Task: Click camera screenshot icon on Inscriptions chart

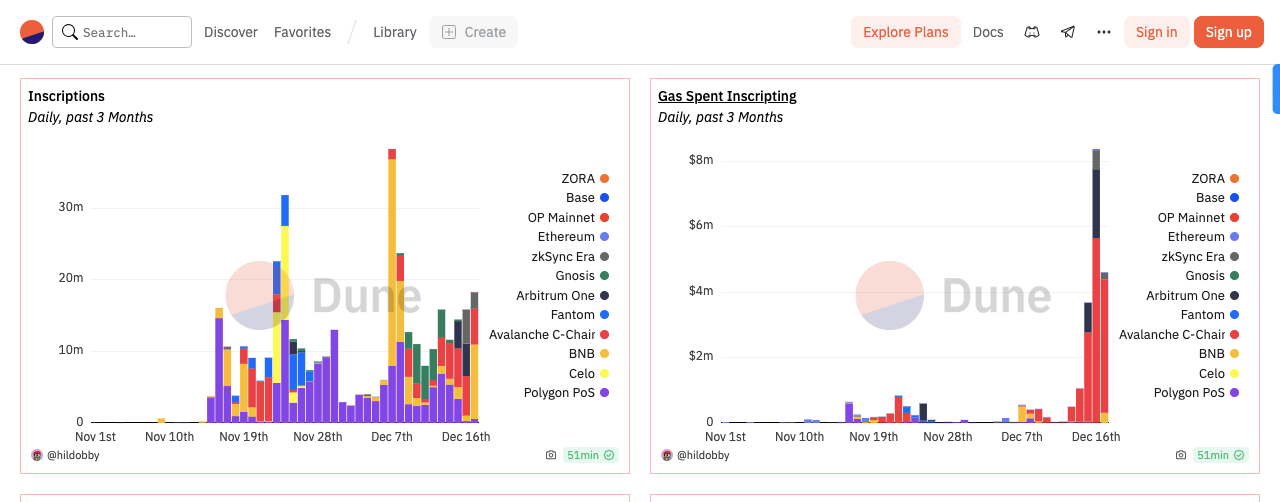Action: click(x=551, y=455)
